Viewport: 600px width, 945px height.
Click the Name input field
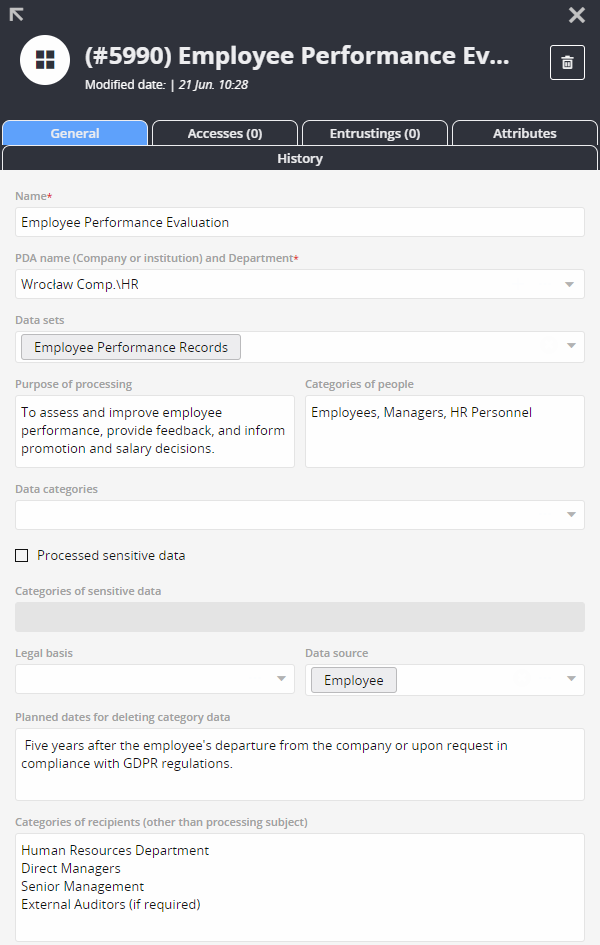[299, 222]
